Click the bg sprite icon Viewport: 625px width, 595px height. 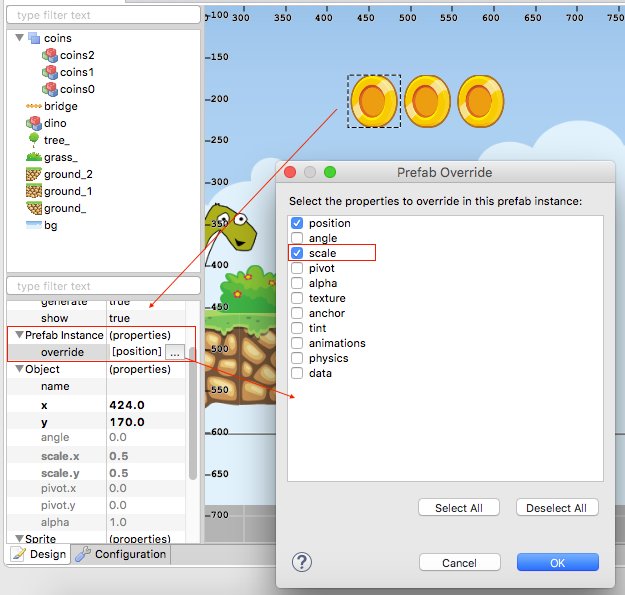pyautogui.click(x=33, y=225)
